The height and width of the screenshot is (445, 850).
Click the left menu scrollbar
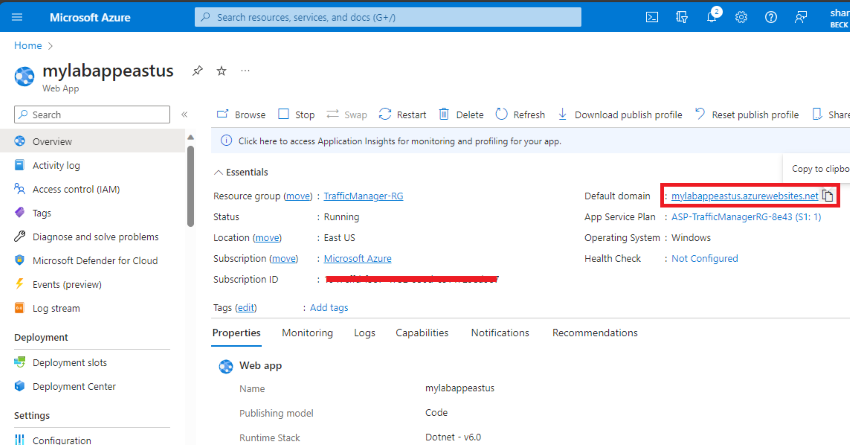click(190, 184)
